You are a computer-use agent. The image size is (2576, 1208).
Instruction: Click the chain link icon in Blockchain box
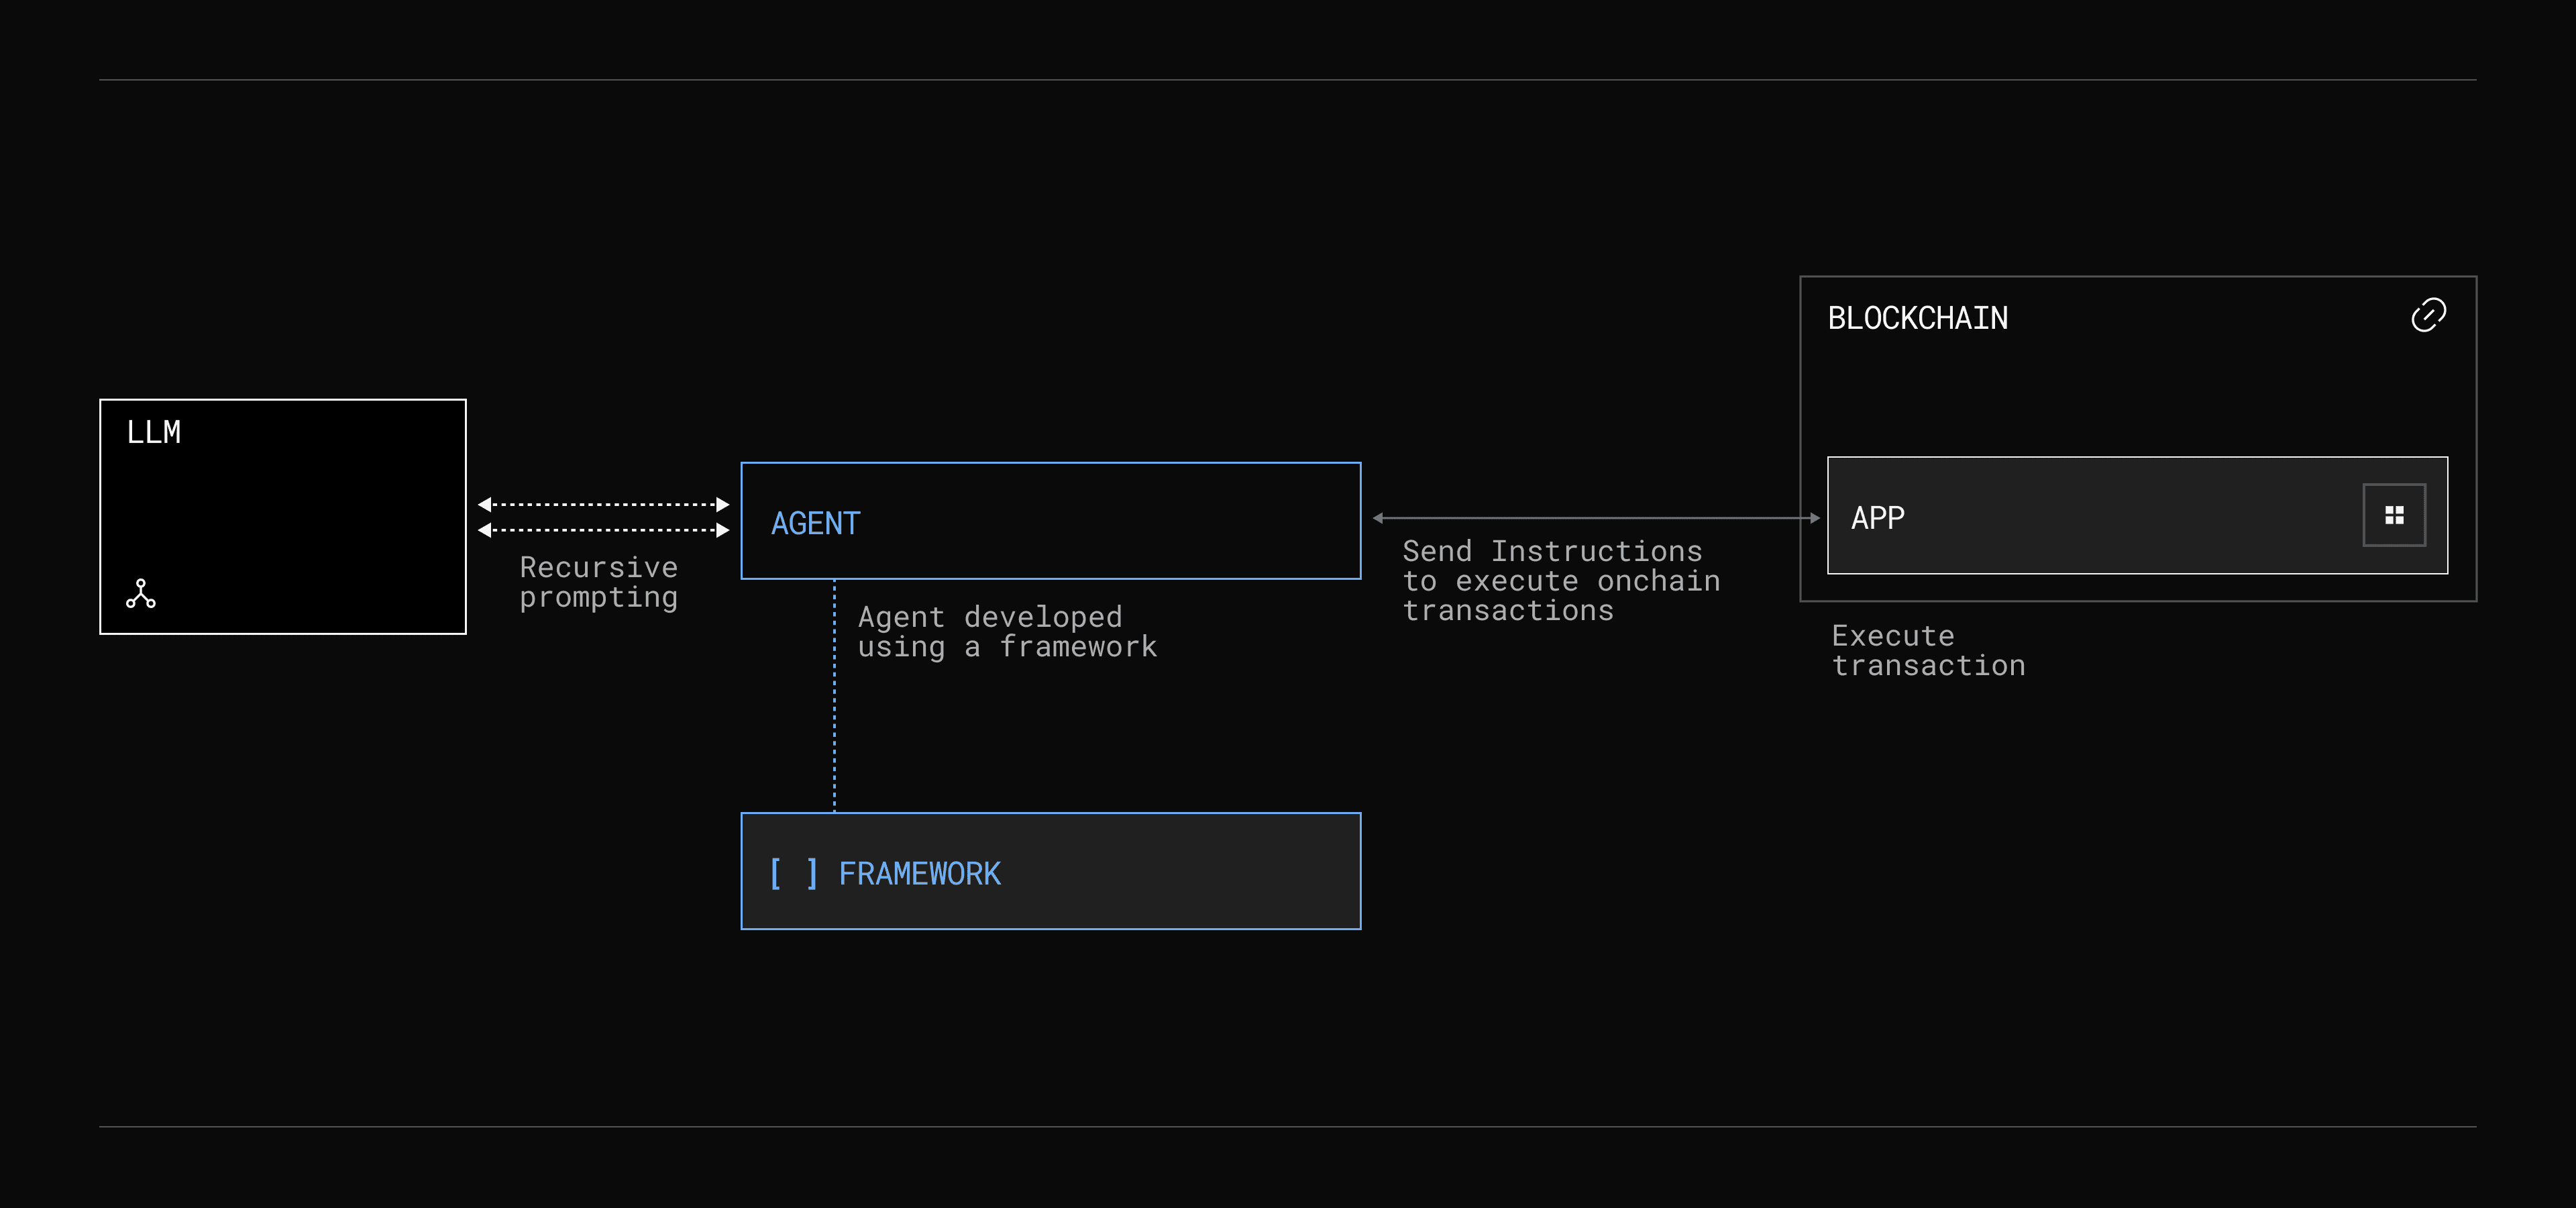click(2428, 315)
